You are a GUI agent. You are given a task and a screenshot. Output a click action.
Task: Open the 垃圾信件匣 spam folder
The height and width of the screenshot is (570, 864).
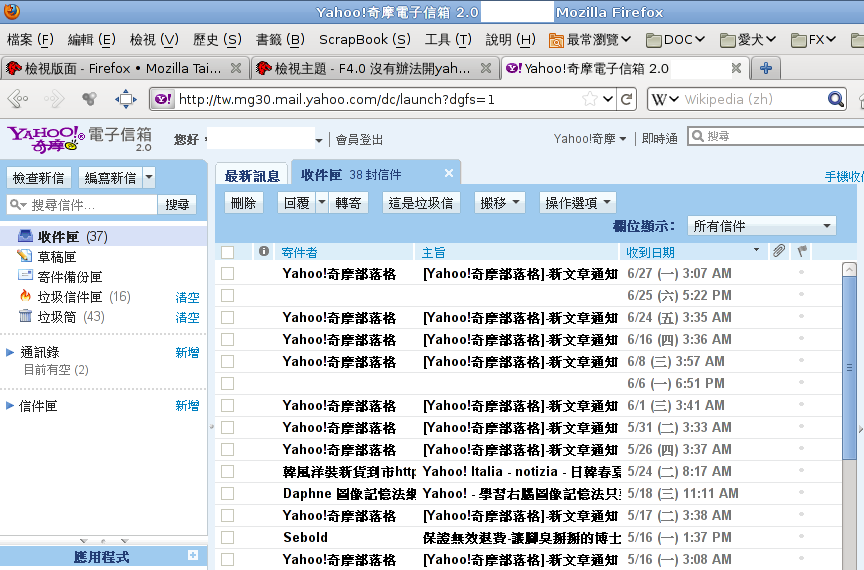point(70,297)
